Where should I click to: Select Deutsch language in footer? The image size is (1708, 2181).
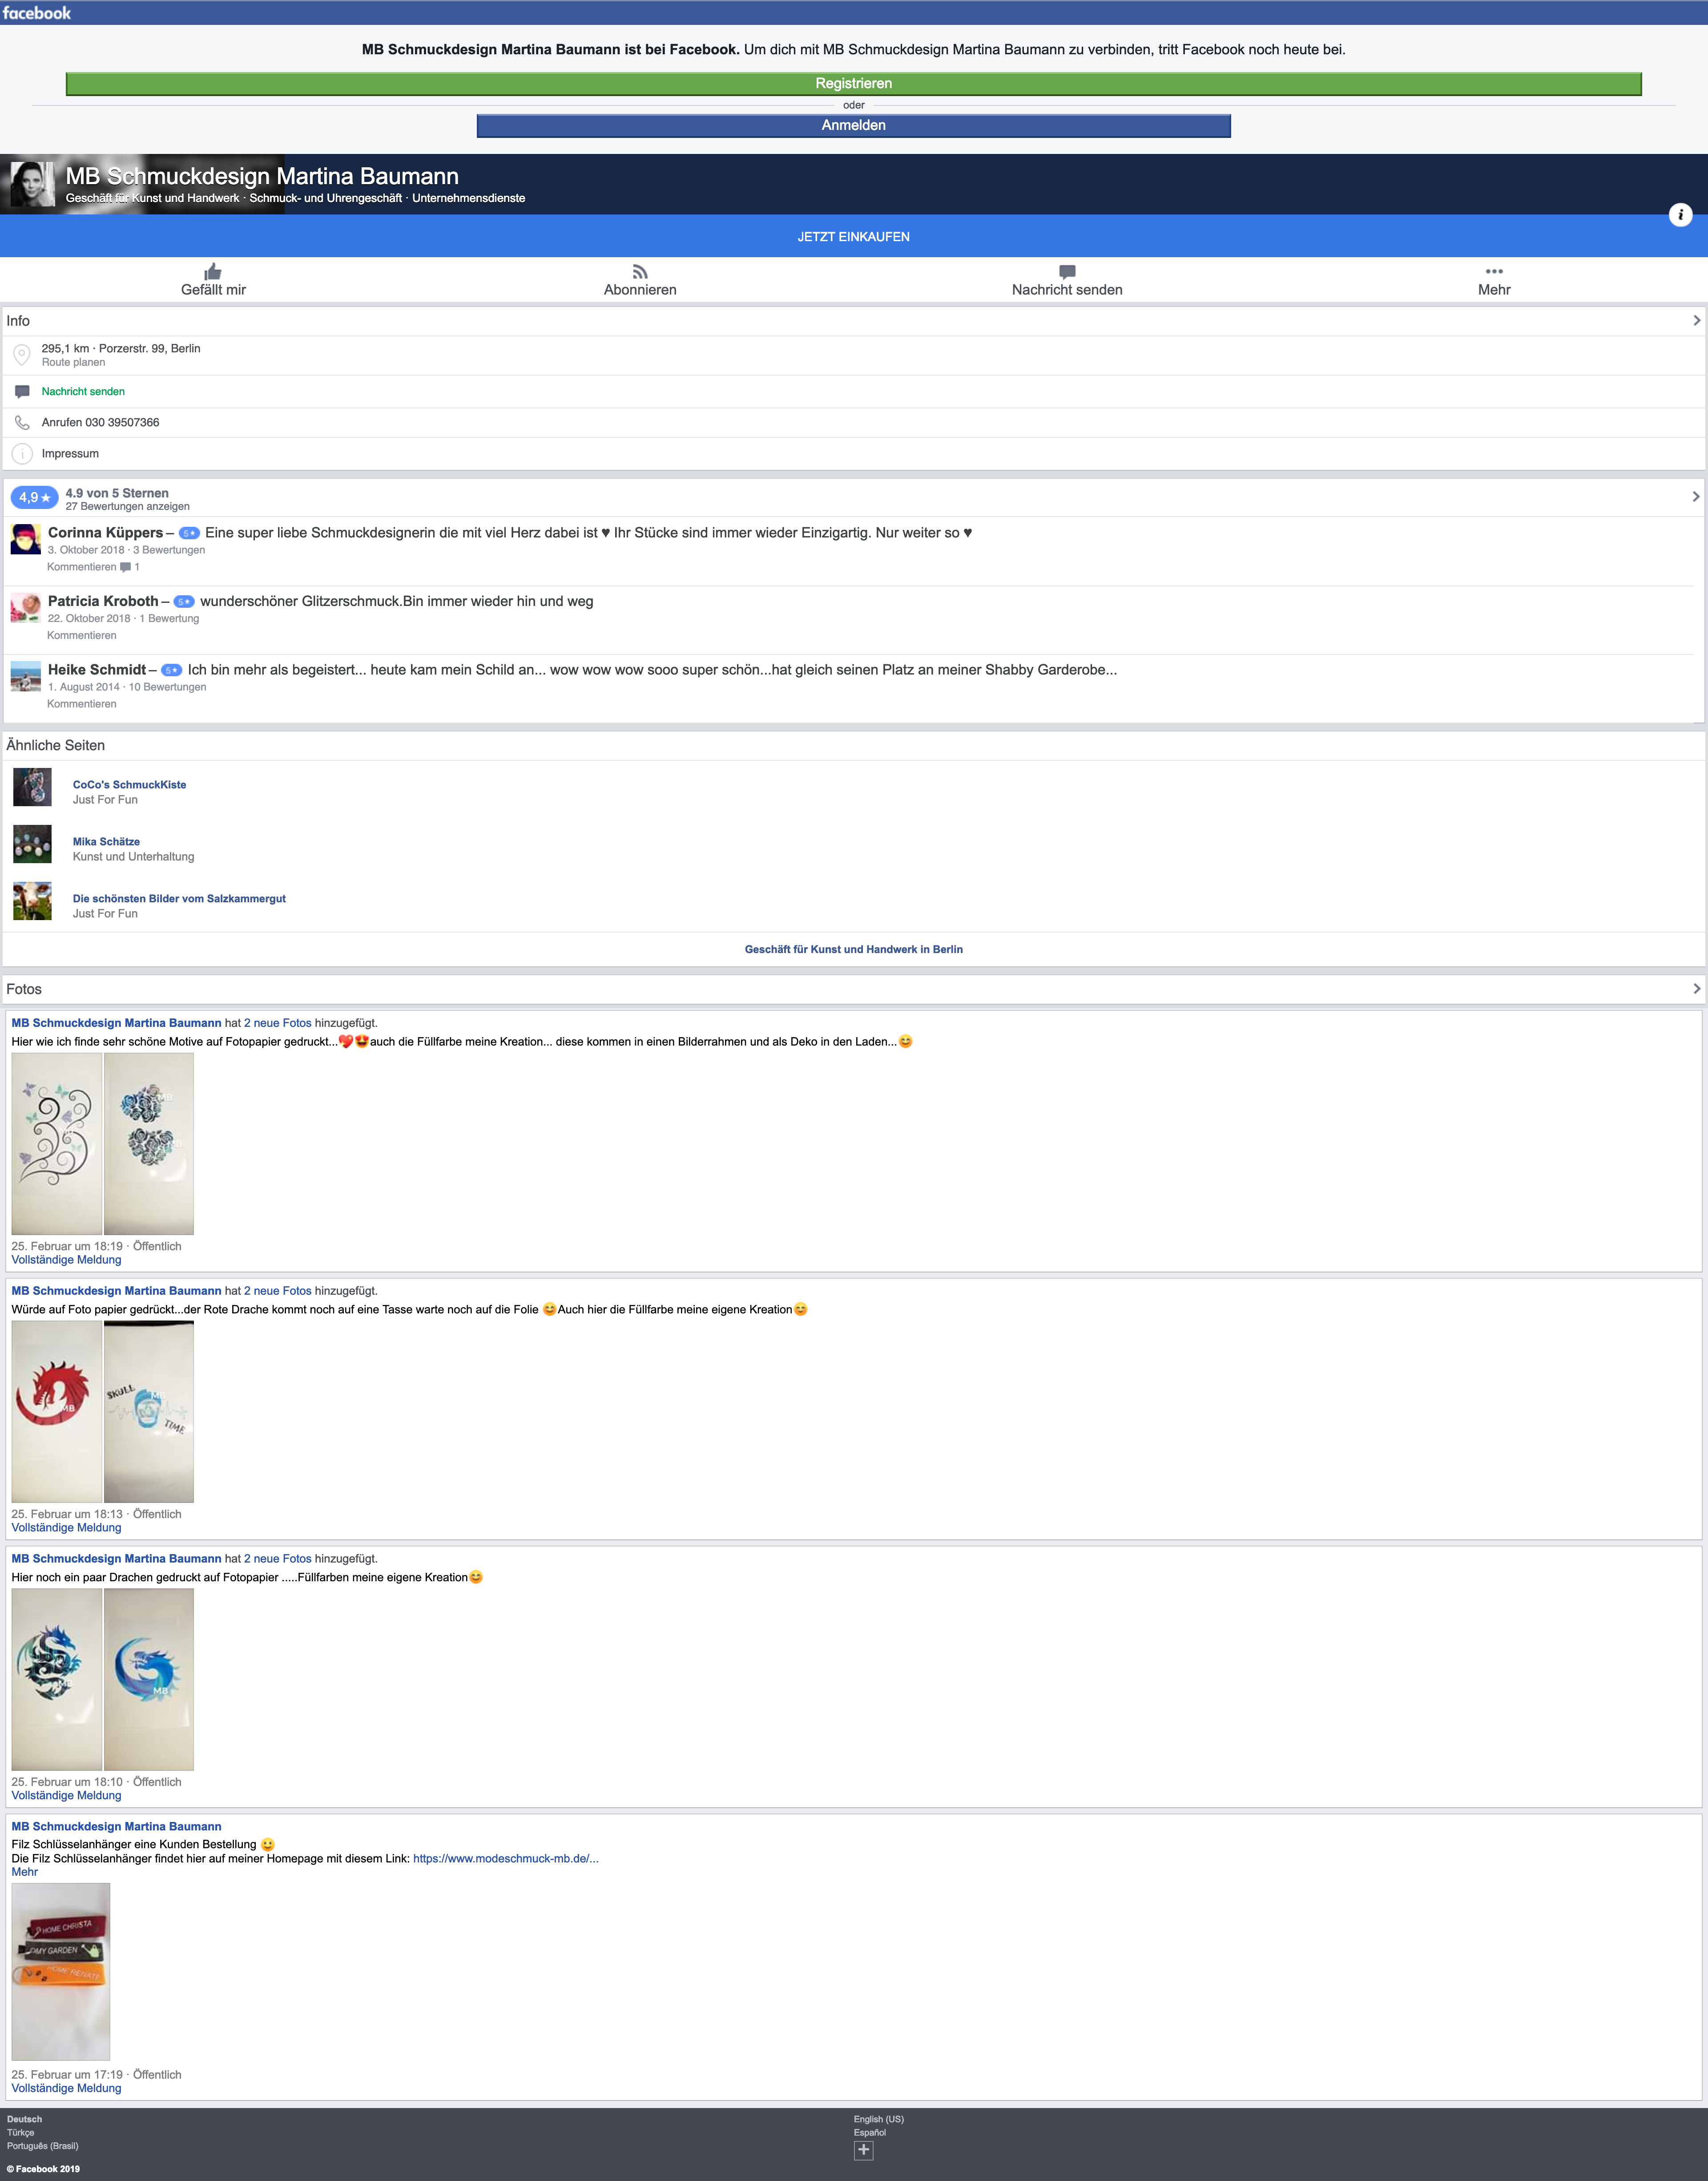24,2119
